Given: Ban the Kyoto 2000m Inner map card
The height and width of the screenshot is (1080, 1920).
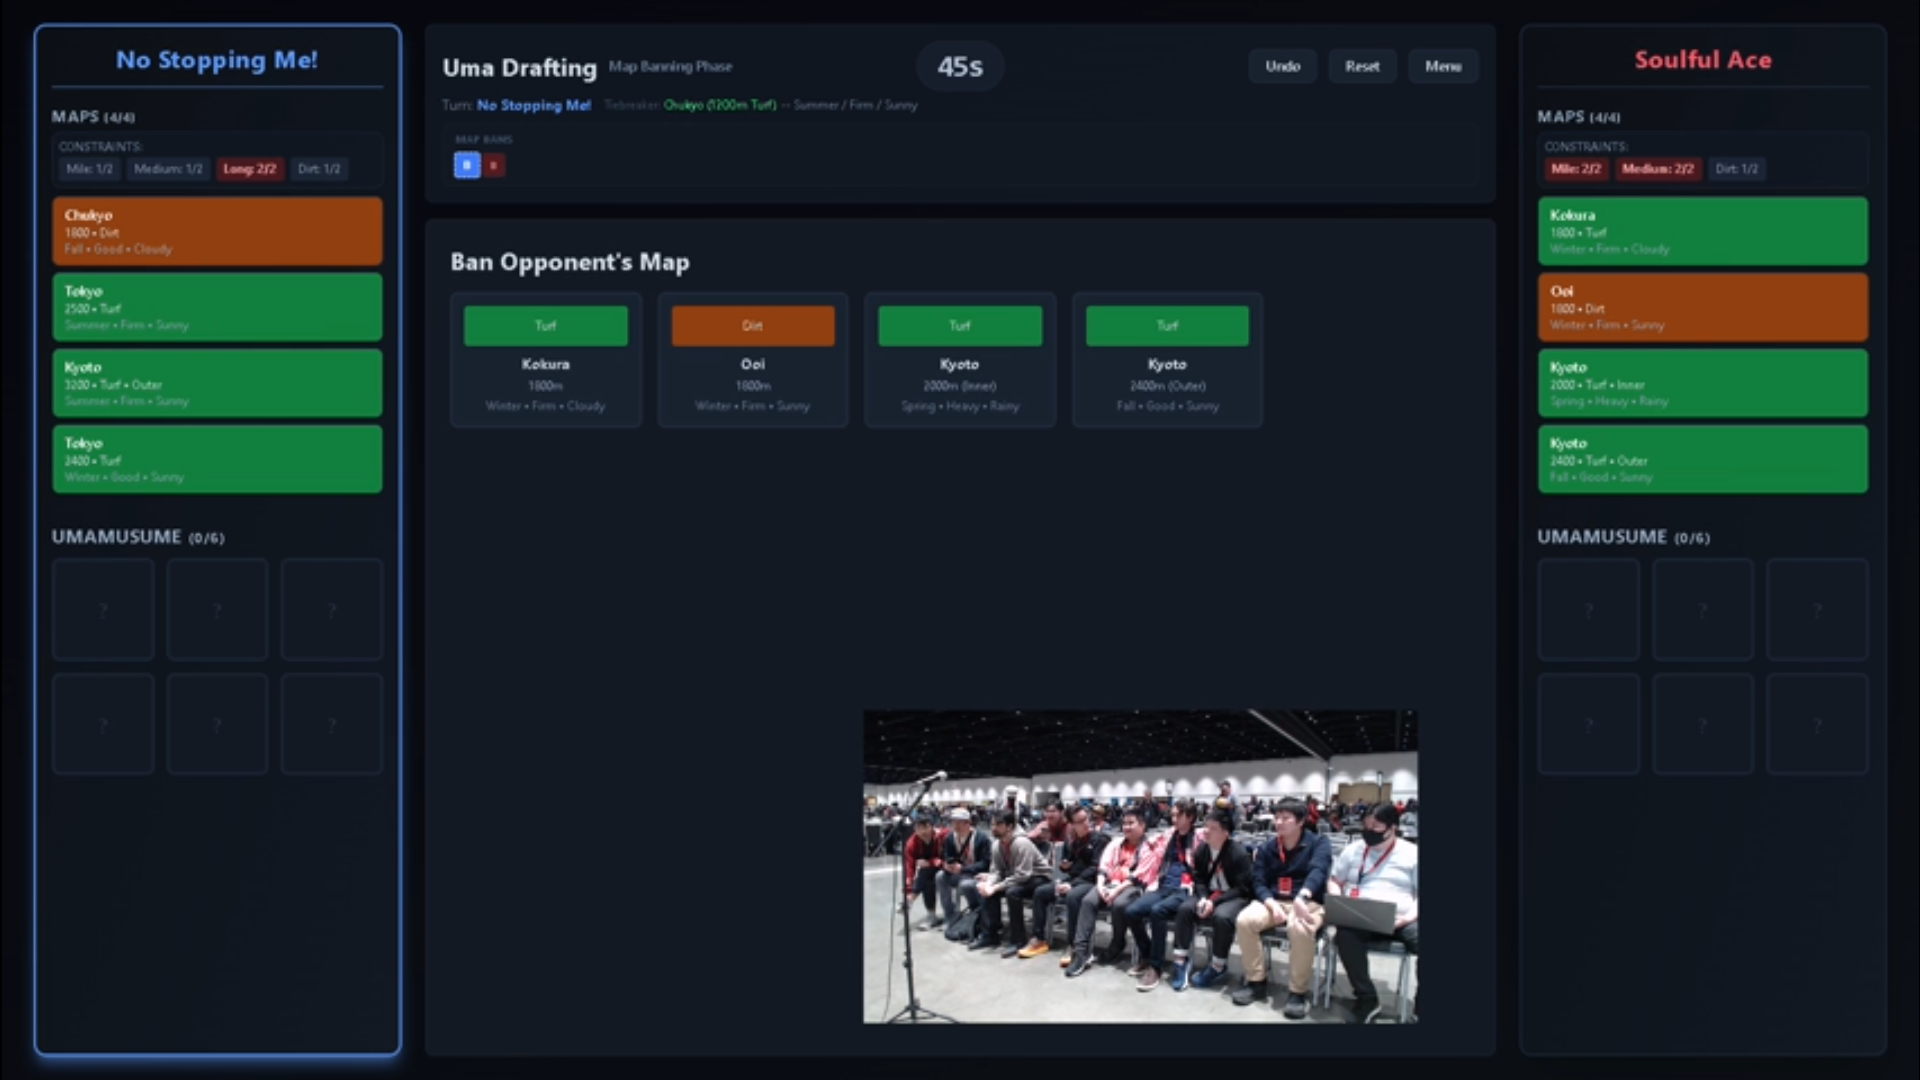Looking at the screenshot, I should [960, 360].
